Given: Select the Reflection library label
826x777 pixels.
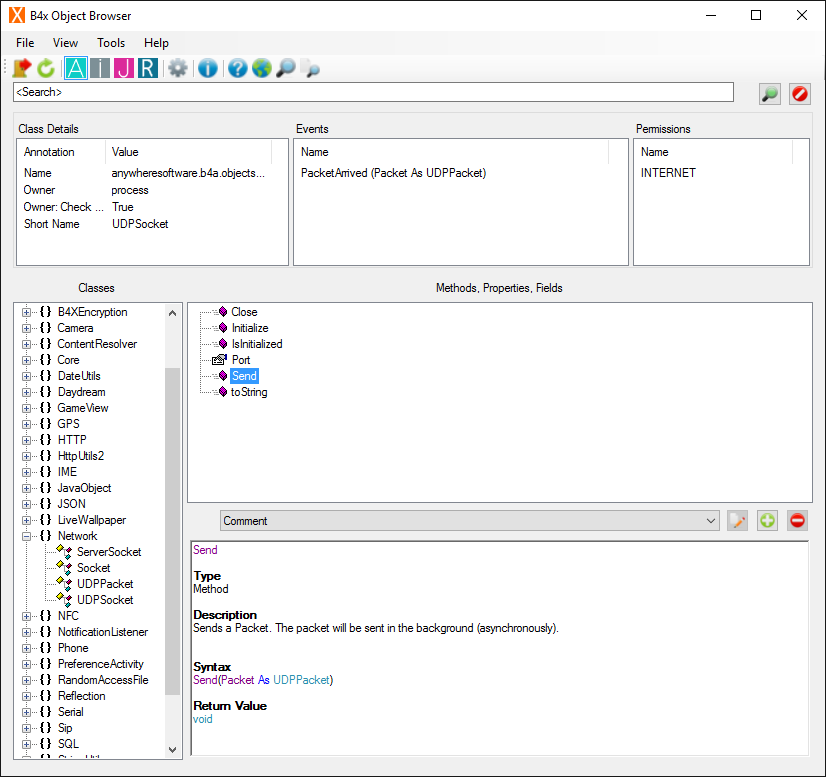Looking at the screenshot, I should click(82, 696).
